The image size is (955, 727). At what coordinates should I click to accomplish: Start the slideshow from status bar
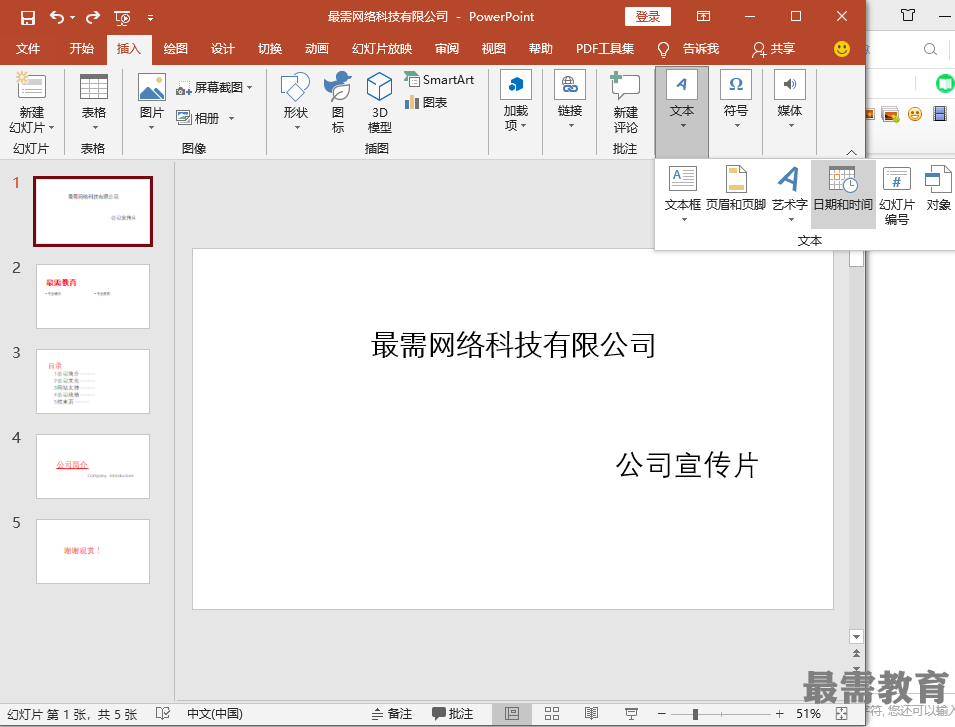click(631, 714)
